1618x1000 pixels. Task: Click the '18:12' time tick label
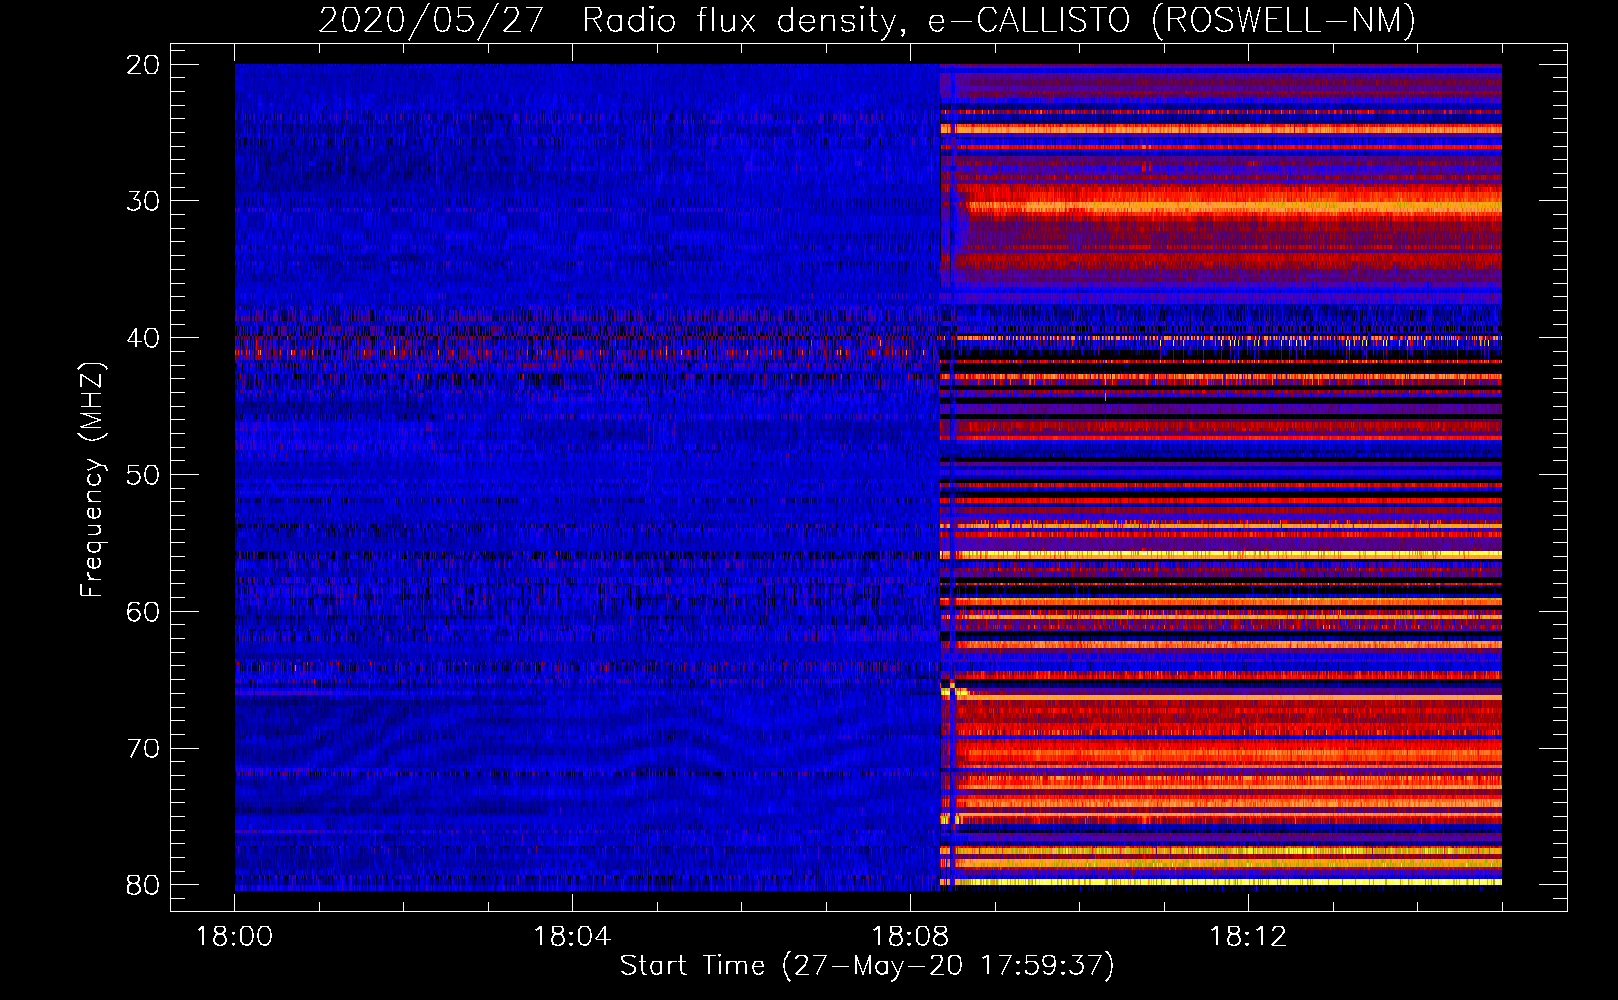[x=1248, y=937]
